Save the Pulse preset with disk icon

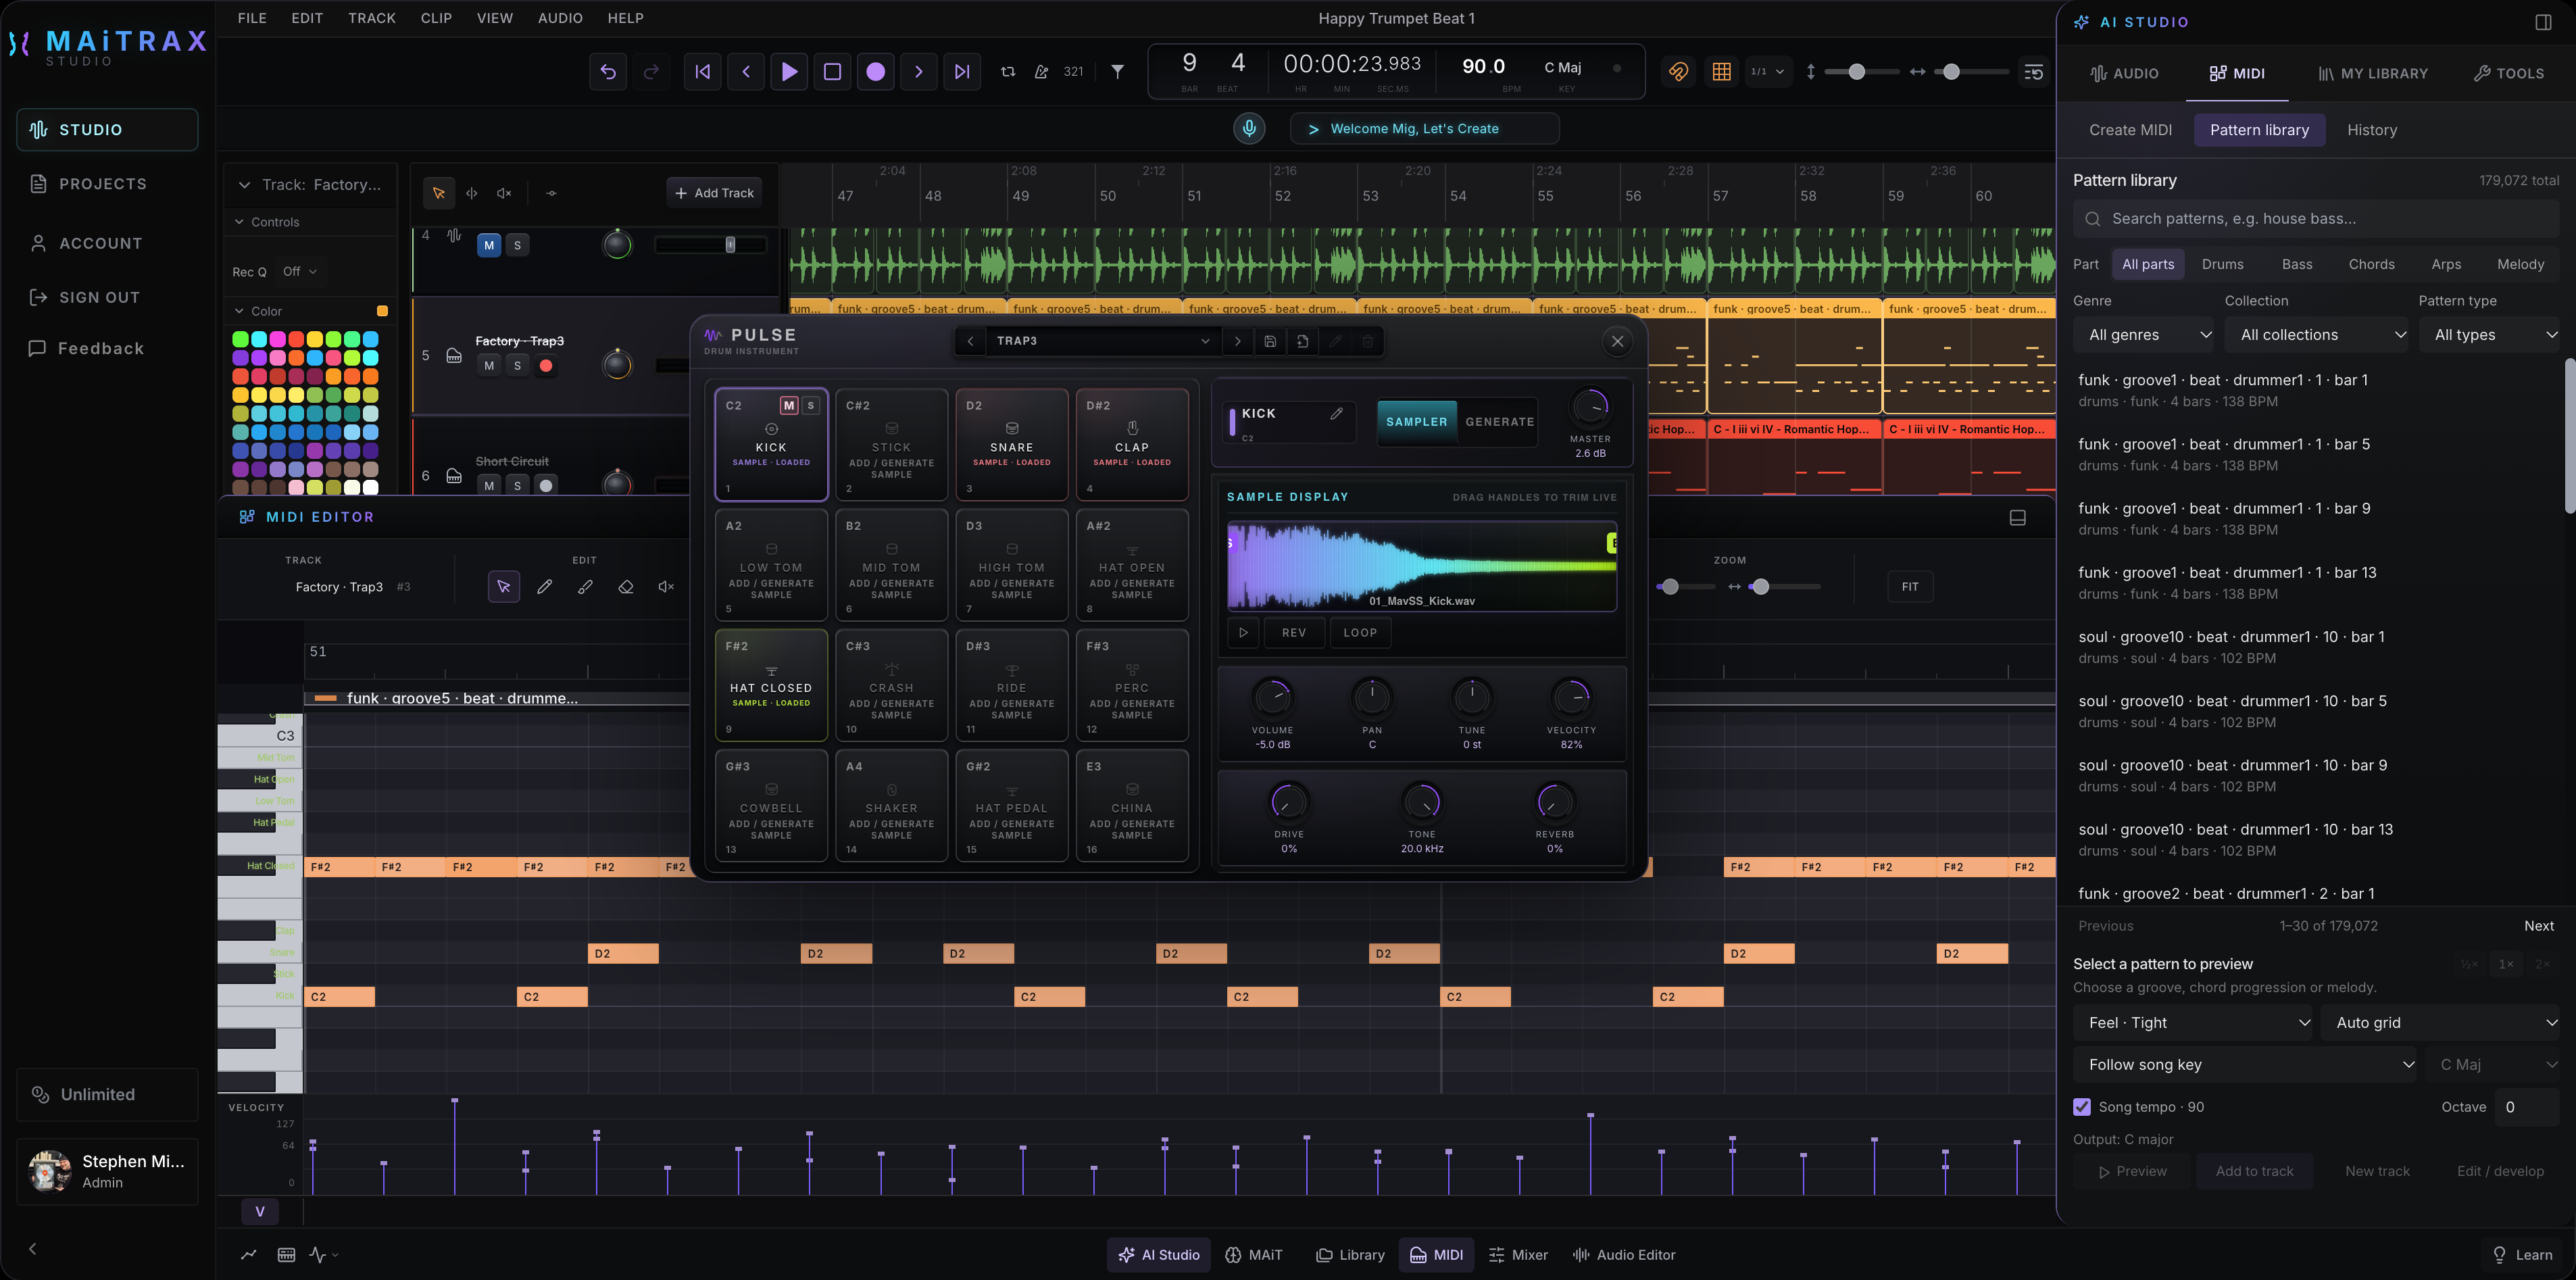[1270, 341]
